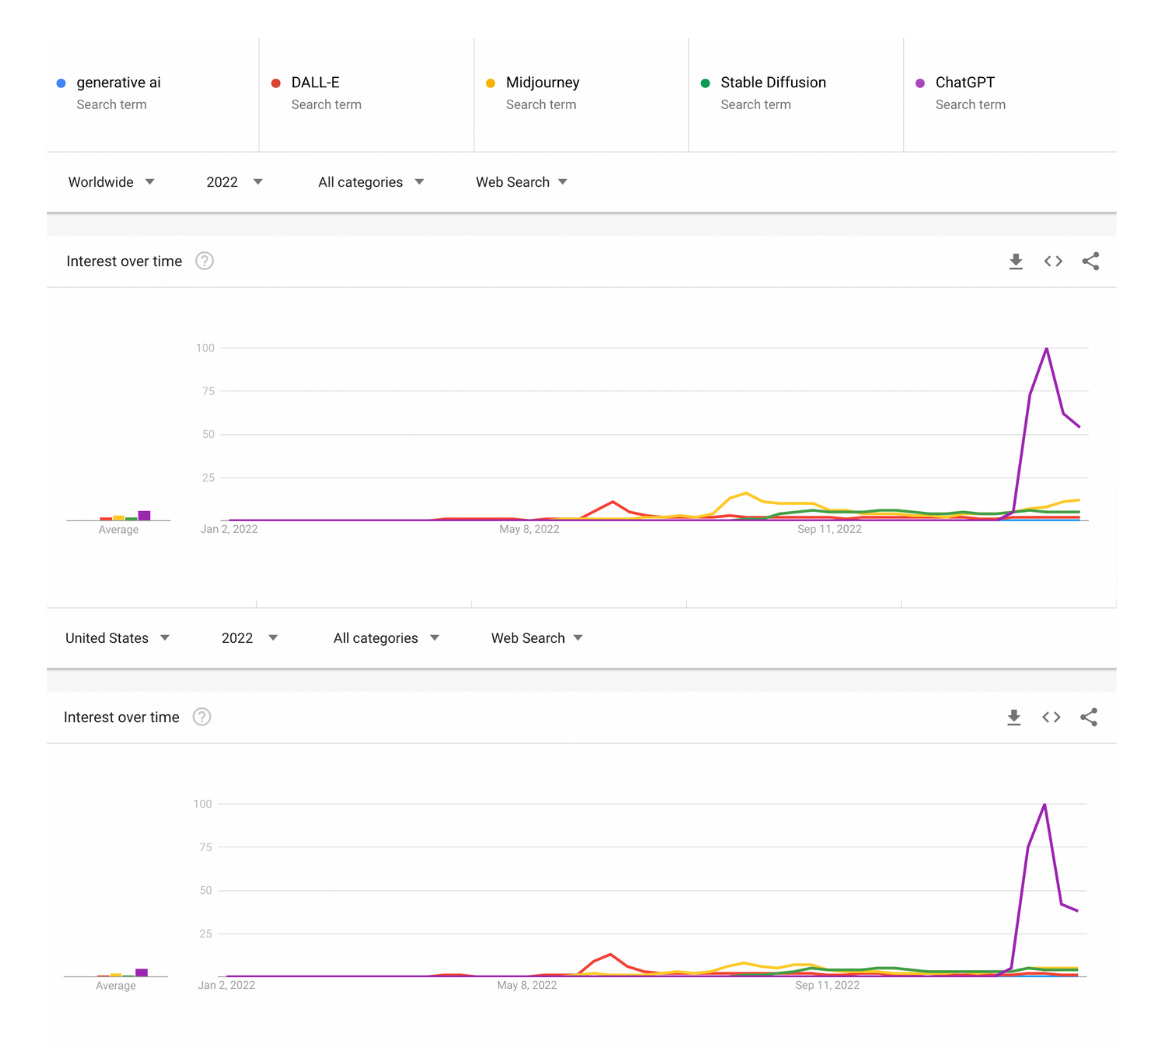The height and width of the screenshot is (1047, 1164).
Task: Click the purple ChatGPT color dot
Action: point(921,83)
